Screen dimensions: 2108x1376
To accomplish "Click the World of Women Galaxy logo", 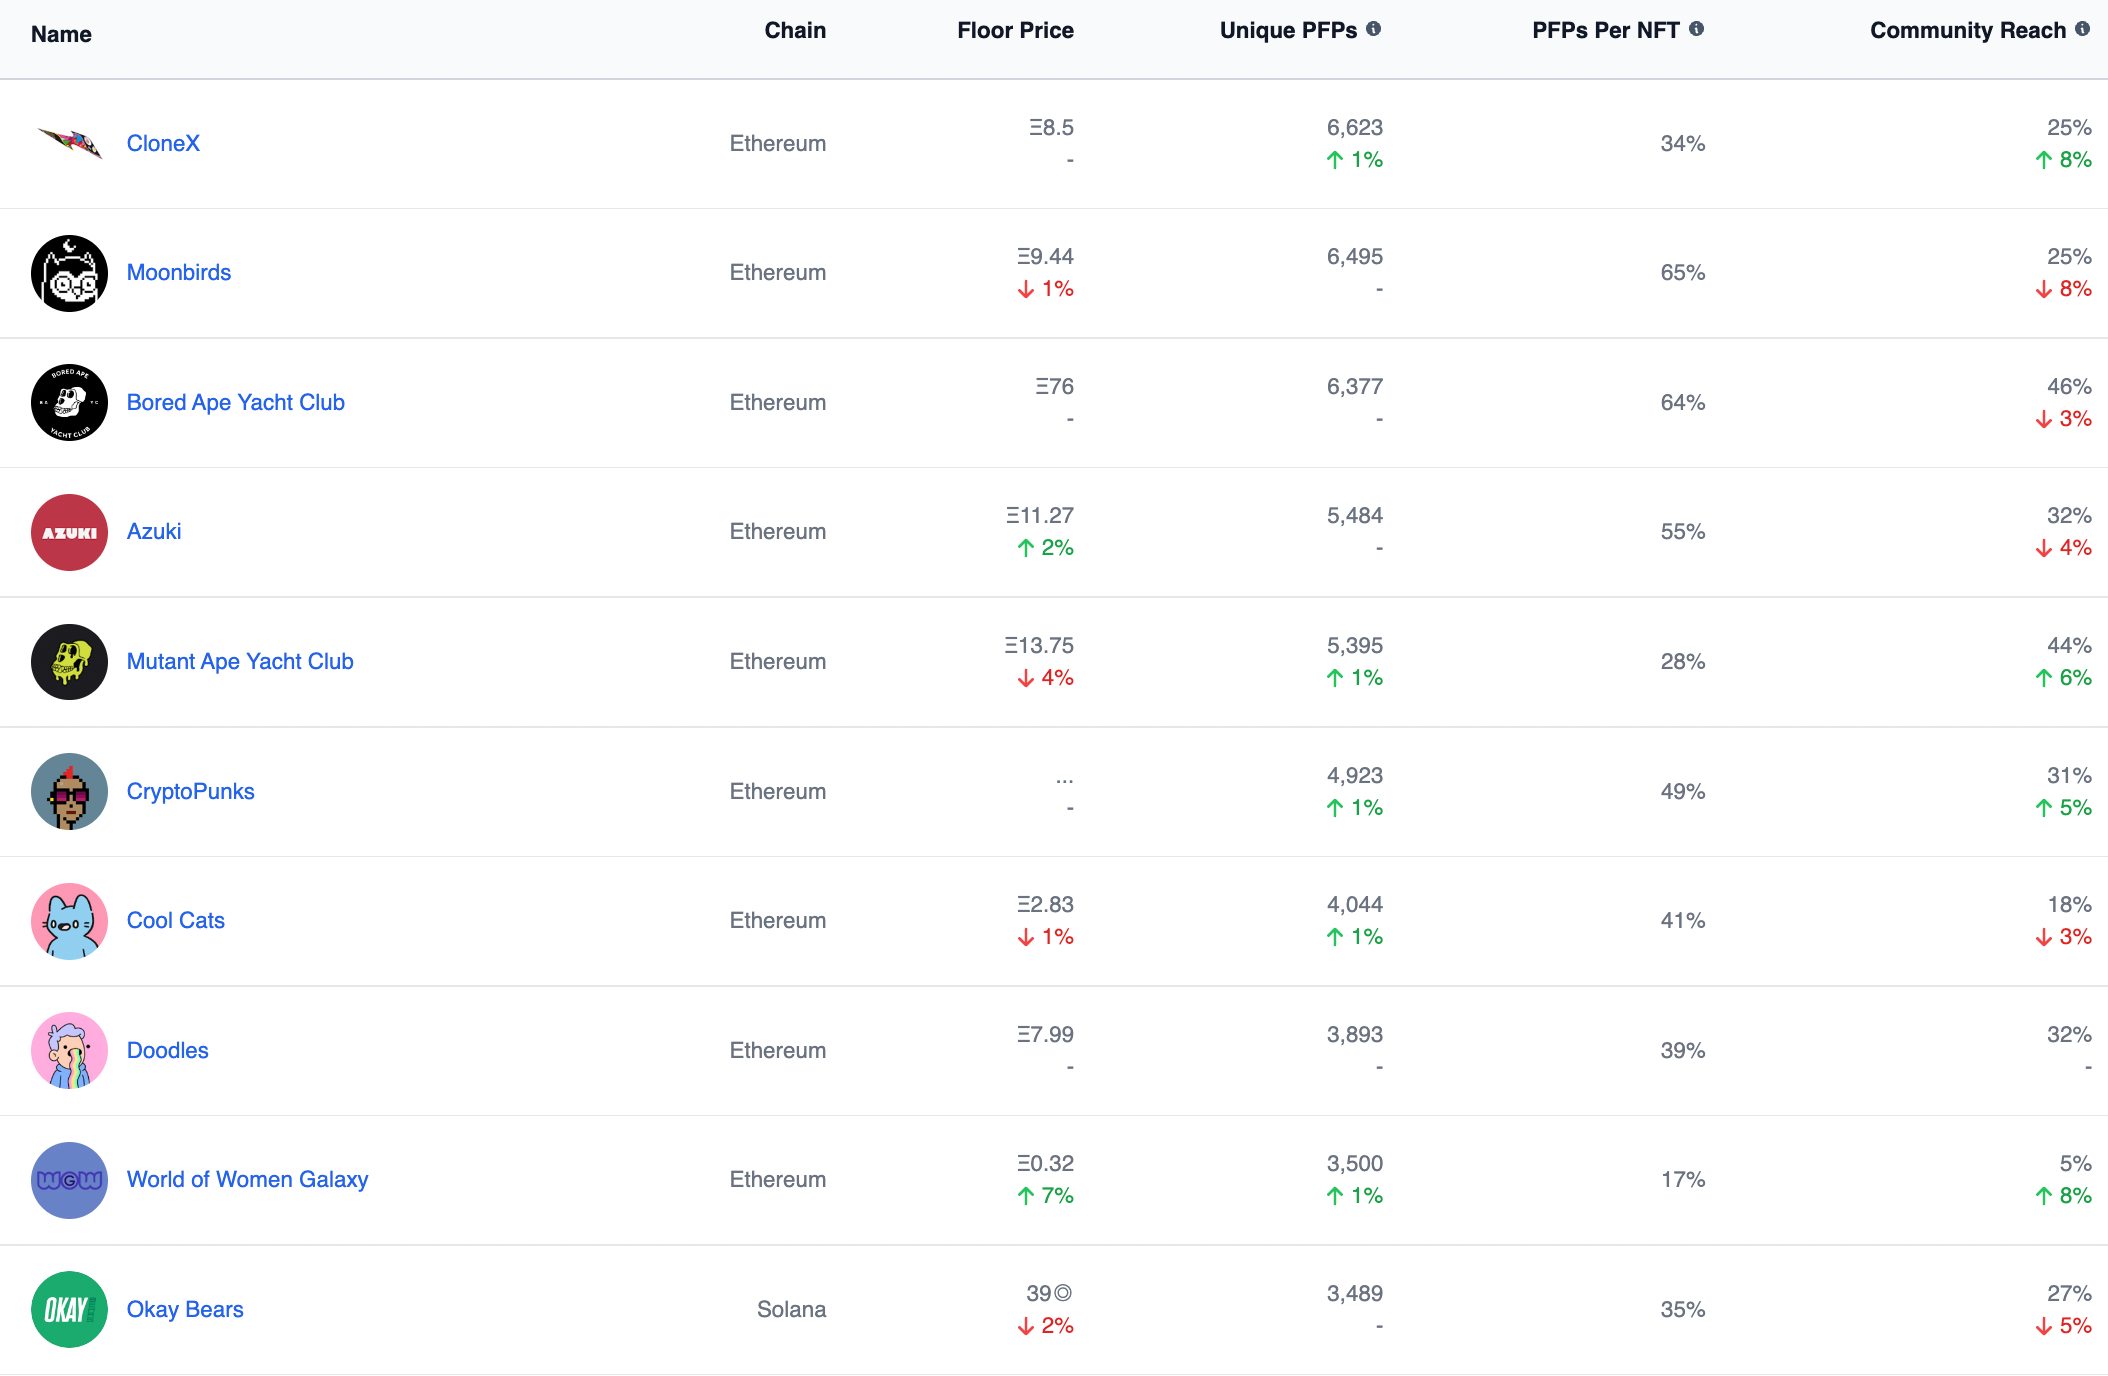I will pyautogui.click(x=69, y=1180).
